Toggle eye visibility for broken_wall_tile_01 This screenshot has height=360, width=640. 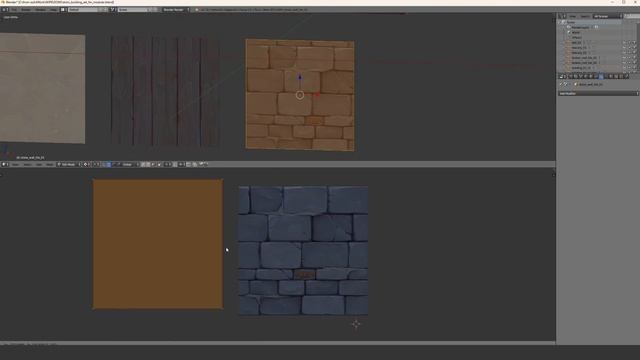click(x=624, y=58)
